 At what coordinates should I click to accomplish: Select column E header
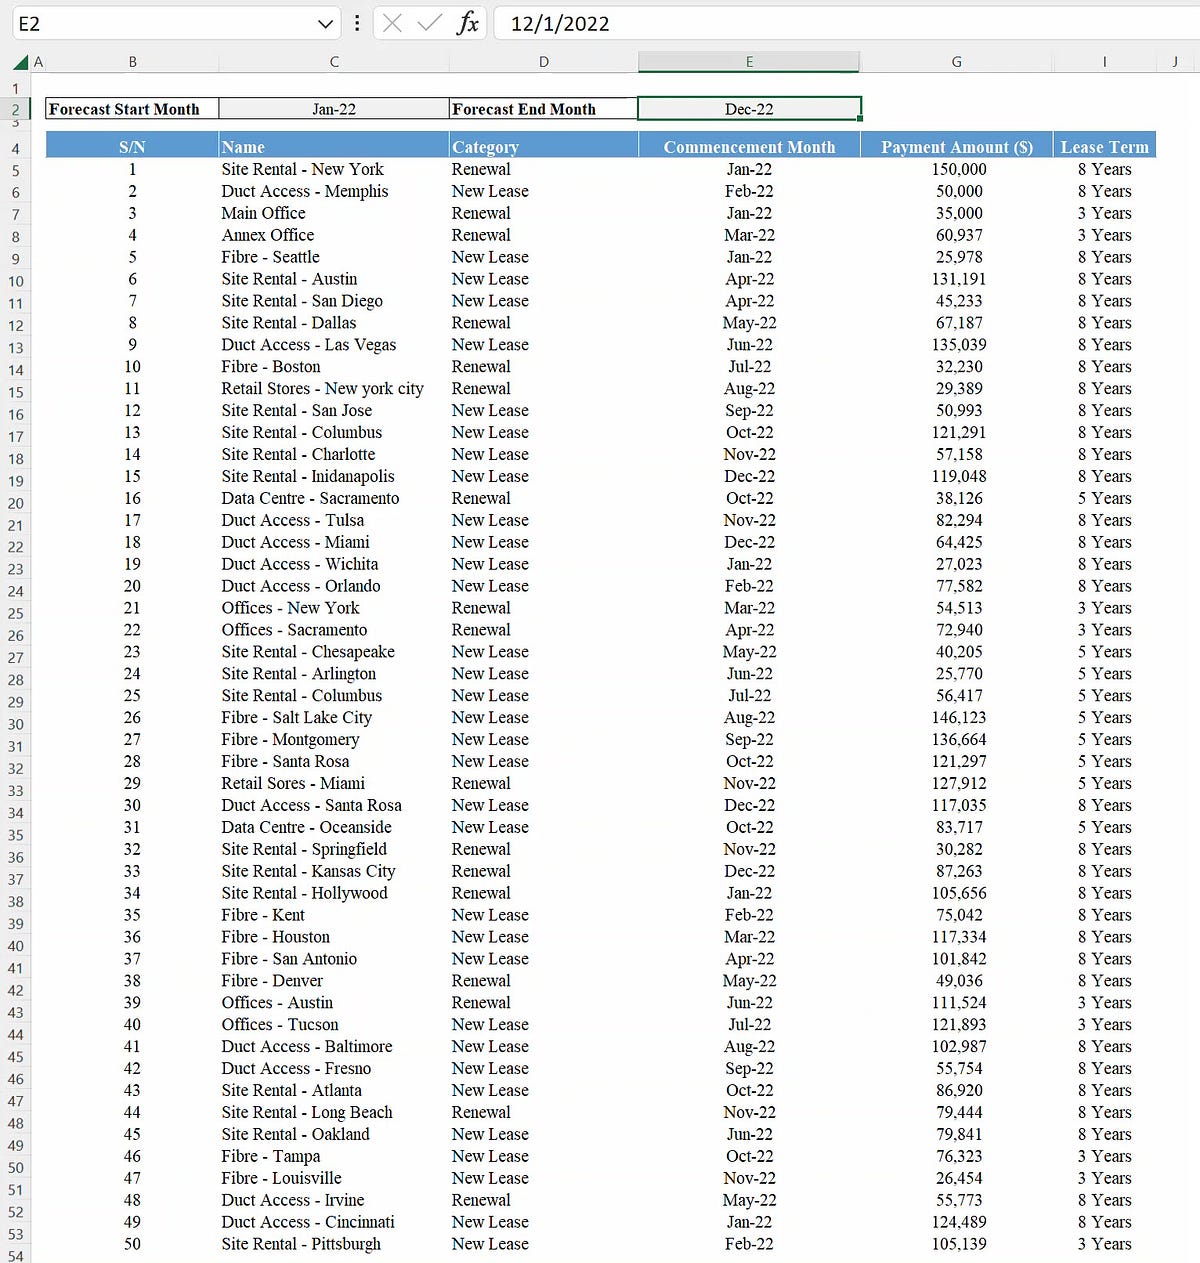coord(748,61)
